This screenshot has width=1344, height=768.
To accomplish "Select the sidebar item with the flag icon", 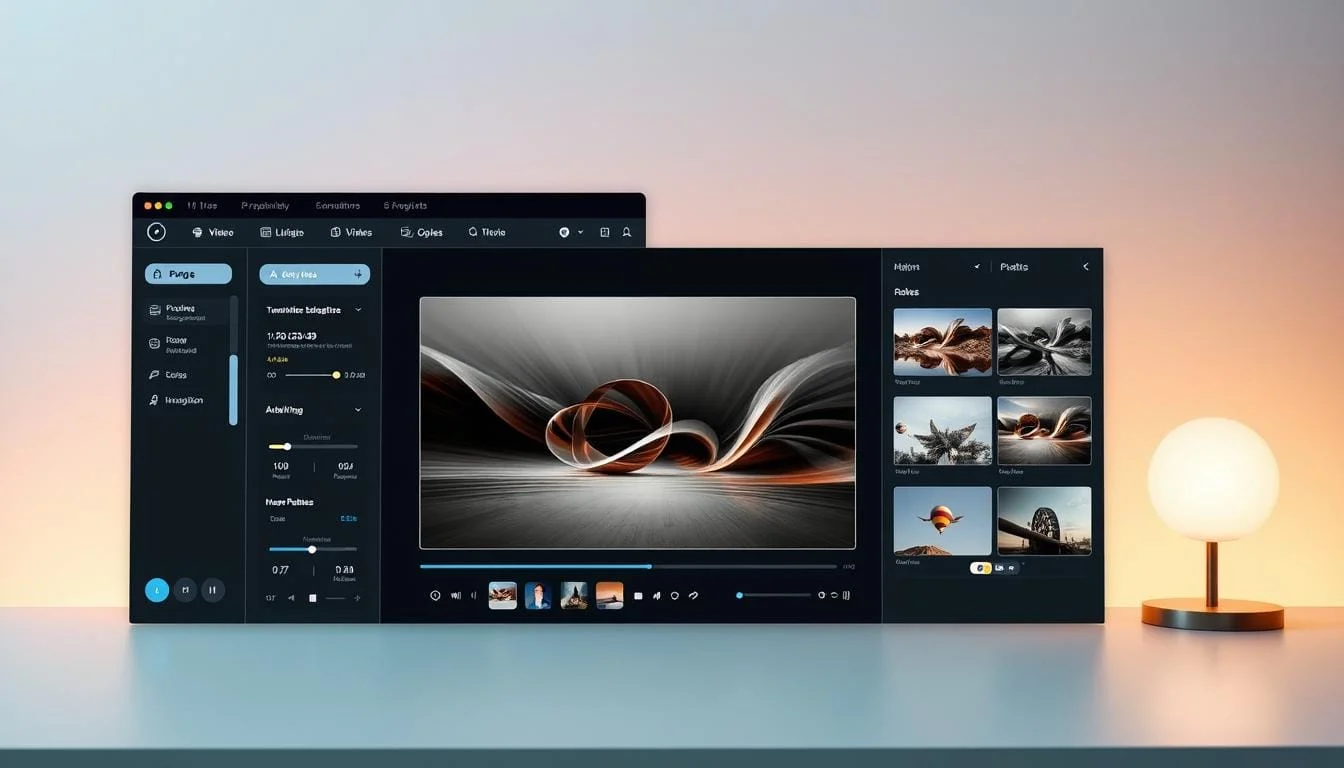I will point(168,375).
